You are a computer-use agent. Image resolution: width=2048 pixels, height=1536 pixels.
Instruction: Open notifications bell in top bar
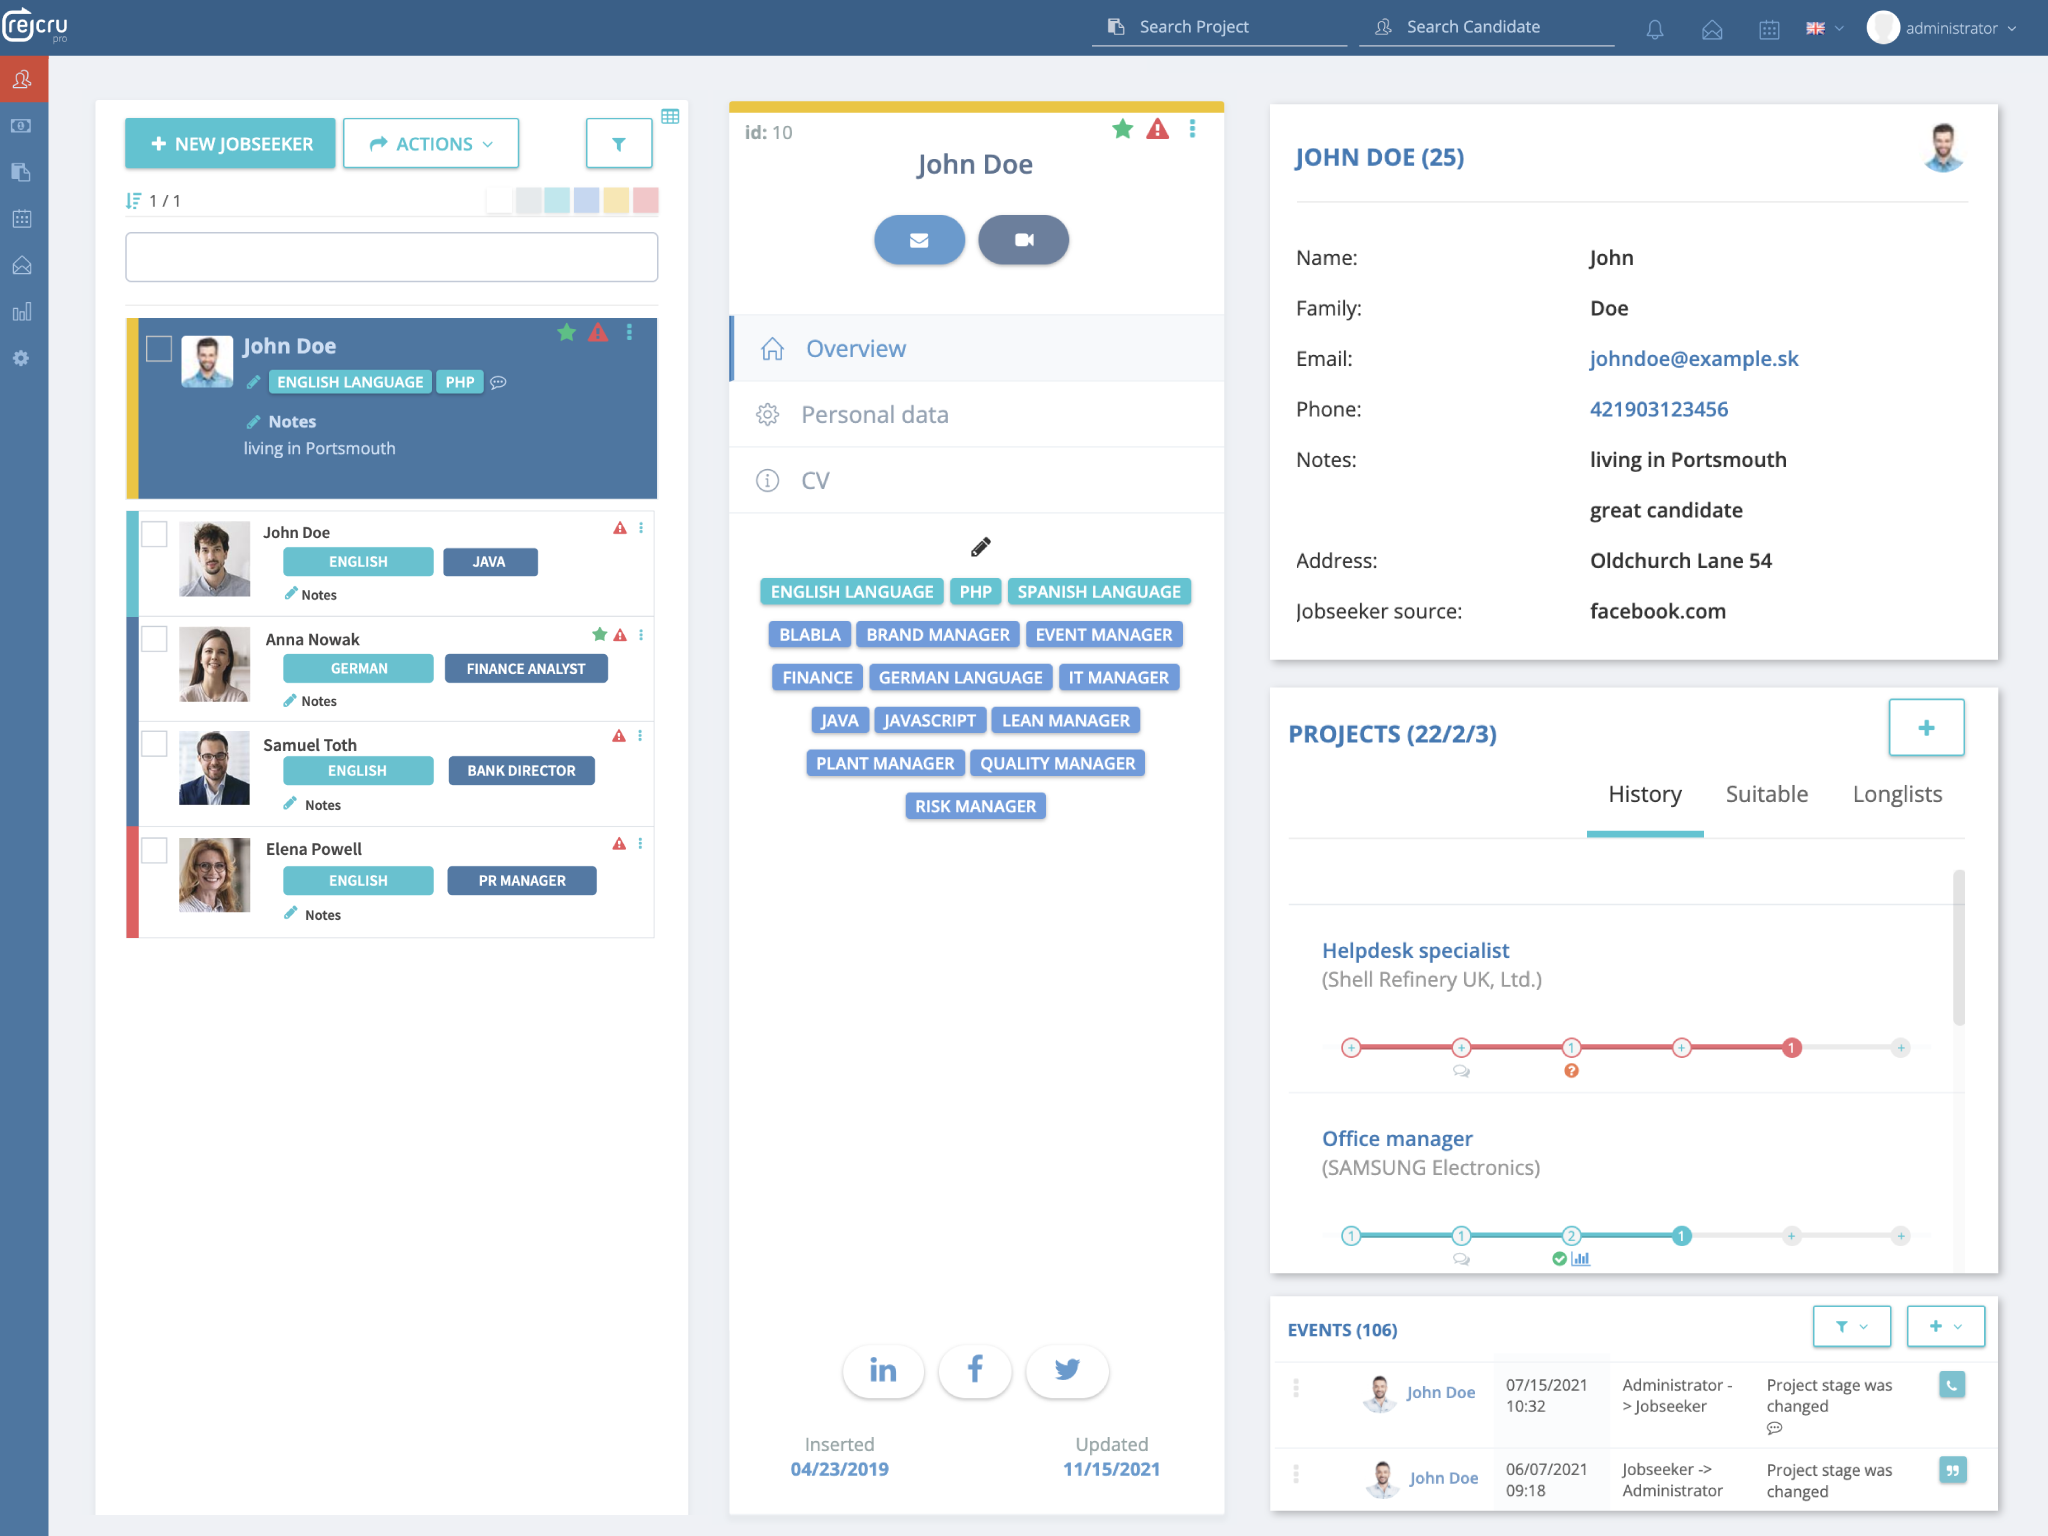coord(1655,29)
